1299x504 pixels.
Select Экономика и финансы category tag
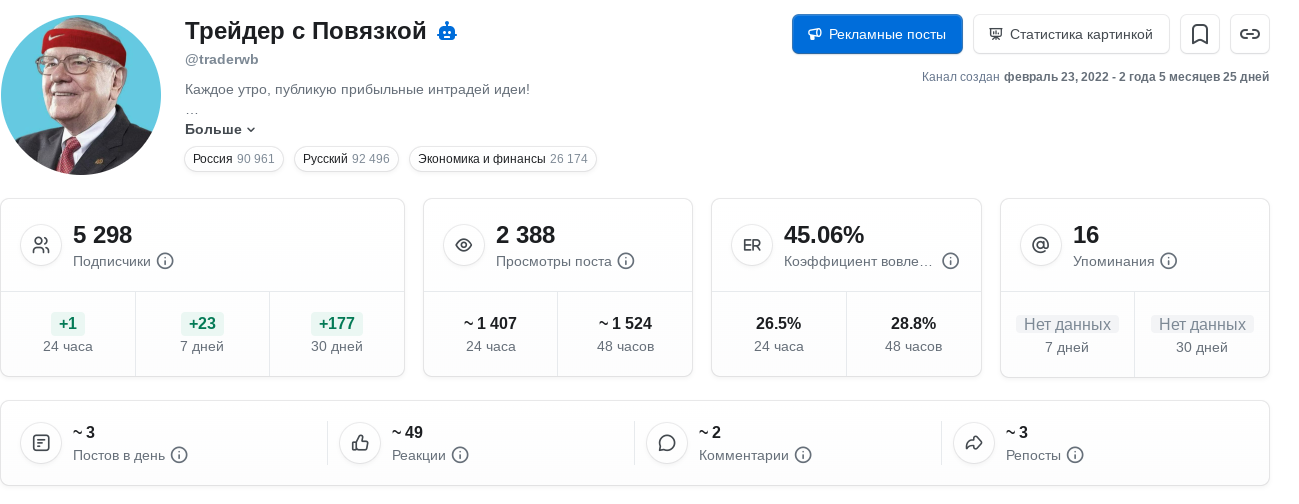point(502,159)
